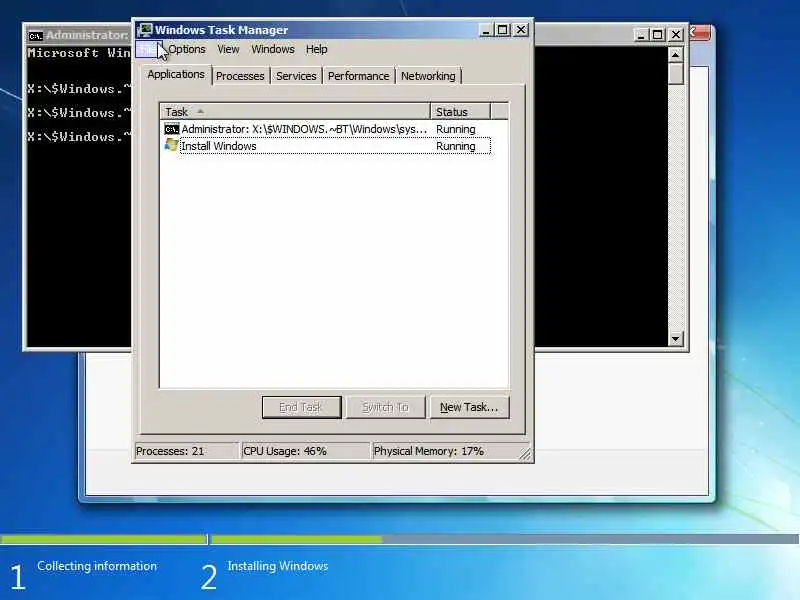Click the Switch To button

pyautogui.click(x=386, y=407)
